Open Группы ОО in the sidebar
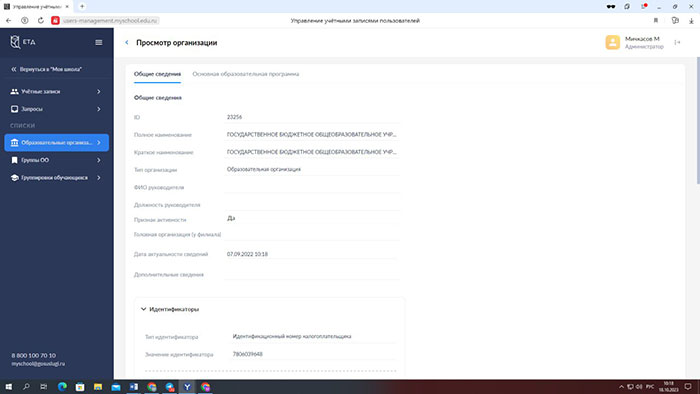The height and width of the screenshot is (394, 700). pyautogui.click(x=56, y=160)
